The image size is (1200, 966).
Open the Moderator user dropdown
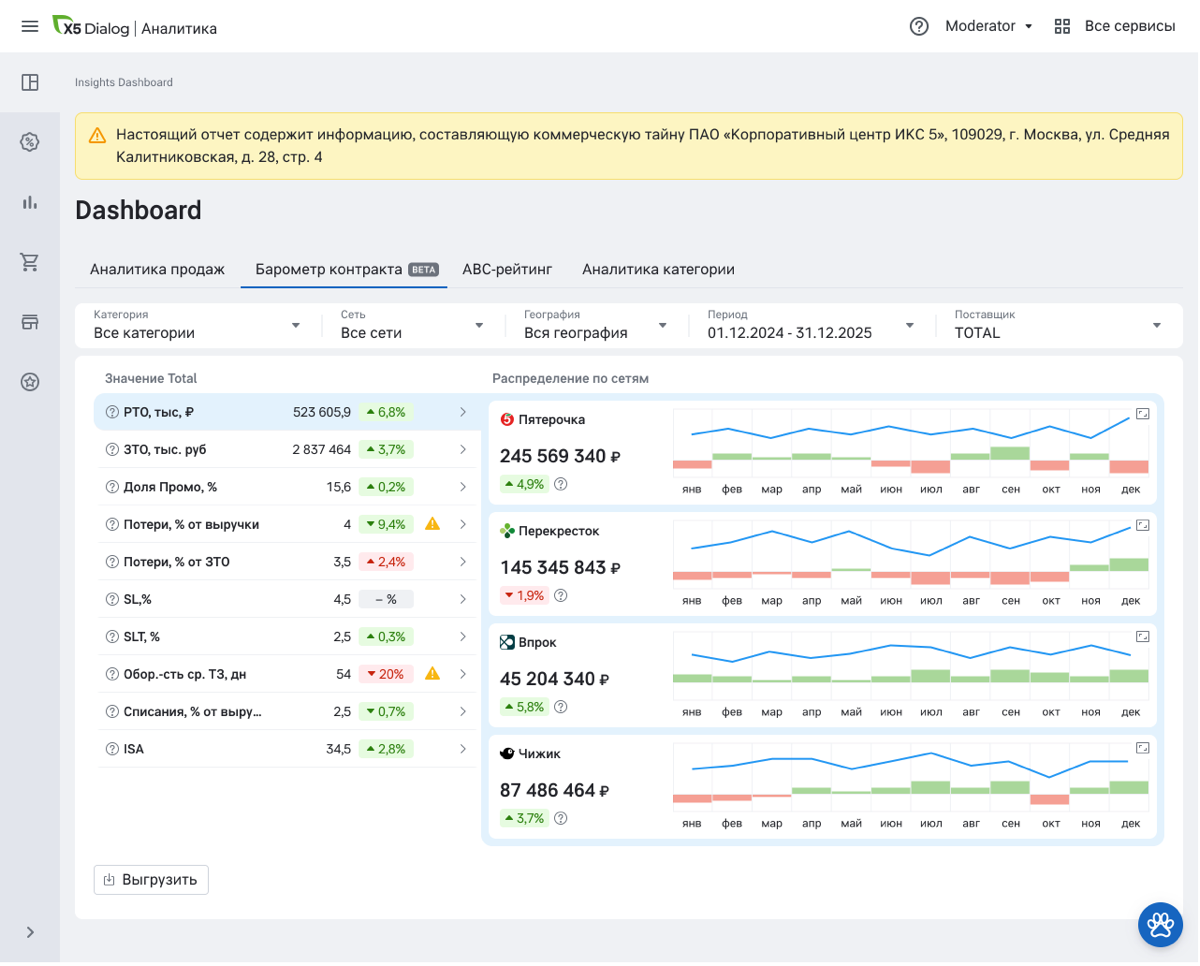989,27
